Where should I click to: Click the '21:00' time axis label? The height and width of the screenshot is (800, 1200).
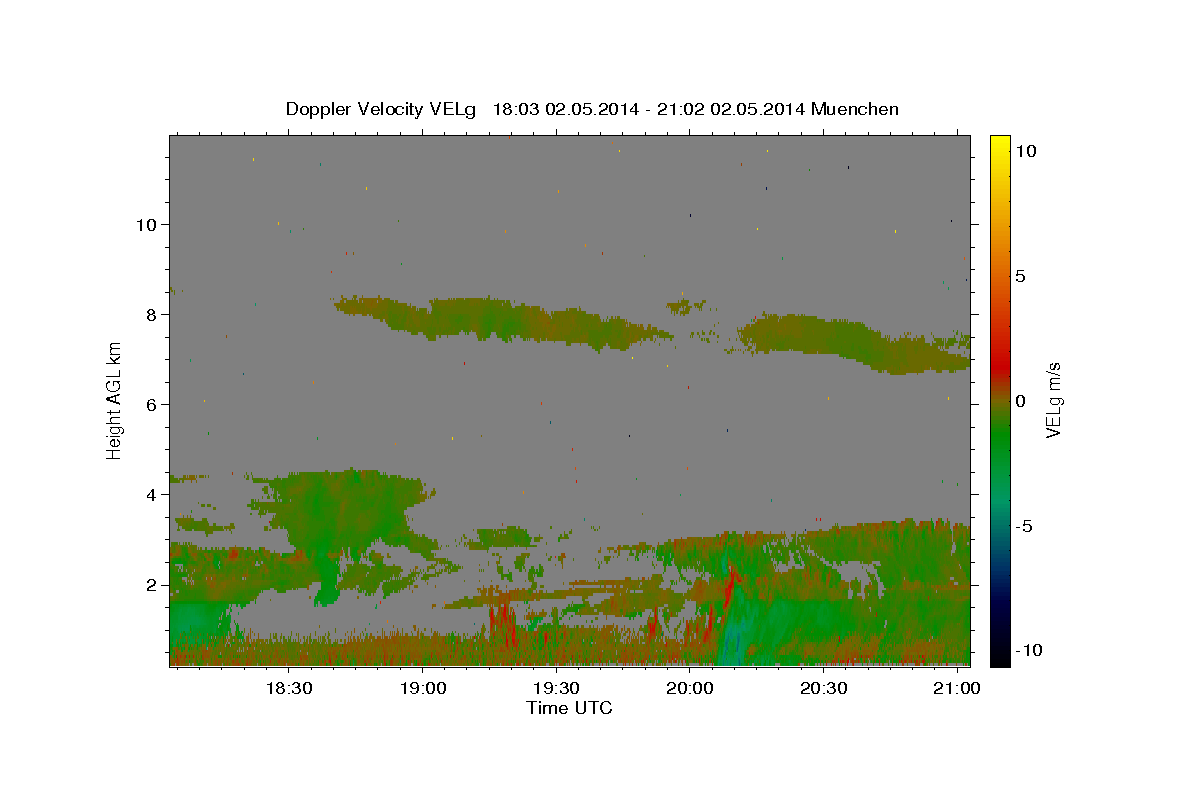tap(957, 689)
